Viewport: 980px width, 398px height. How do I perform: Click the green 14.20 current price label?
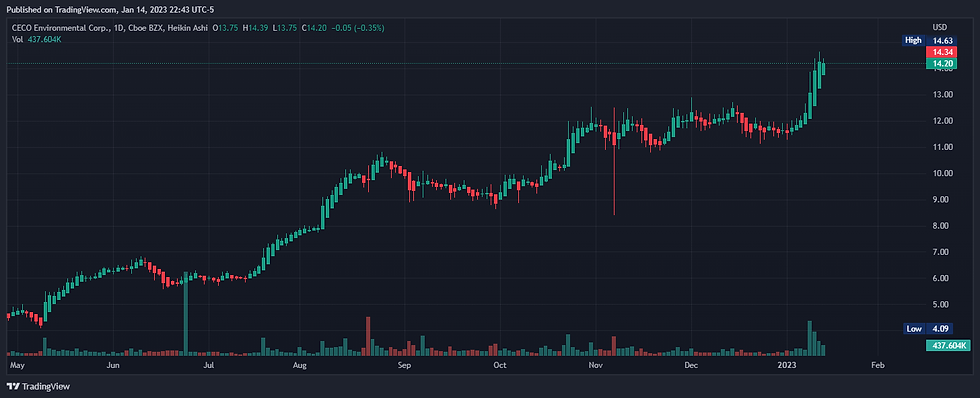coord(942,63)
